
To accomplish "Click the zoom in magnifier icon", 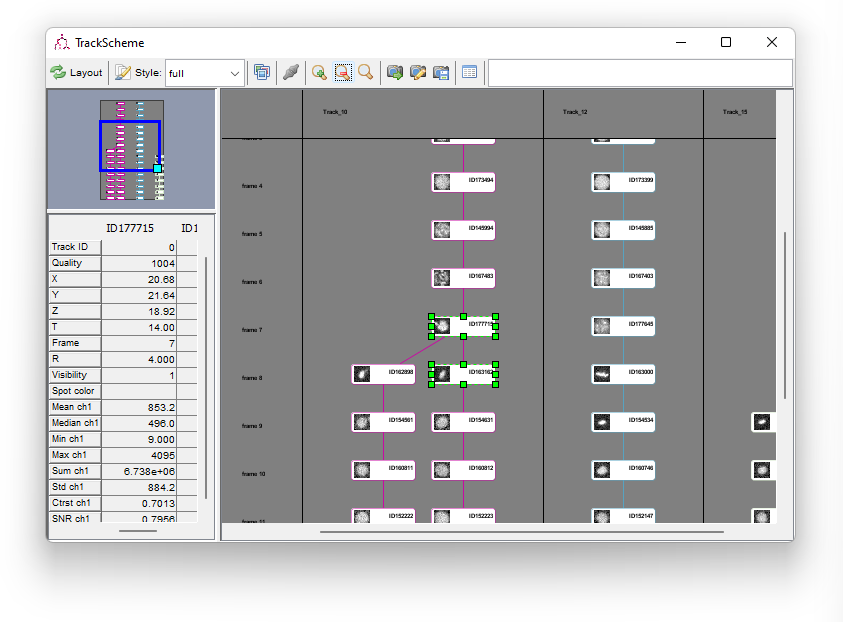I will [319, 72].
